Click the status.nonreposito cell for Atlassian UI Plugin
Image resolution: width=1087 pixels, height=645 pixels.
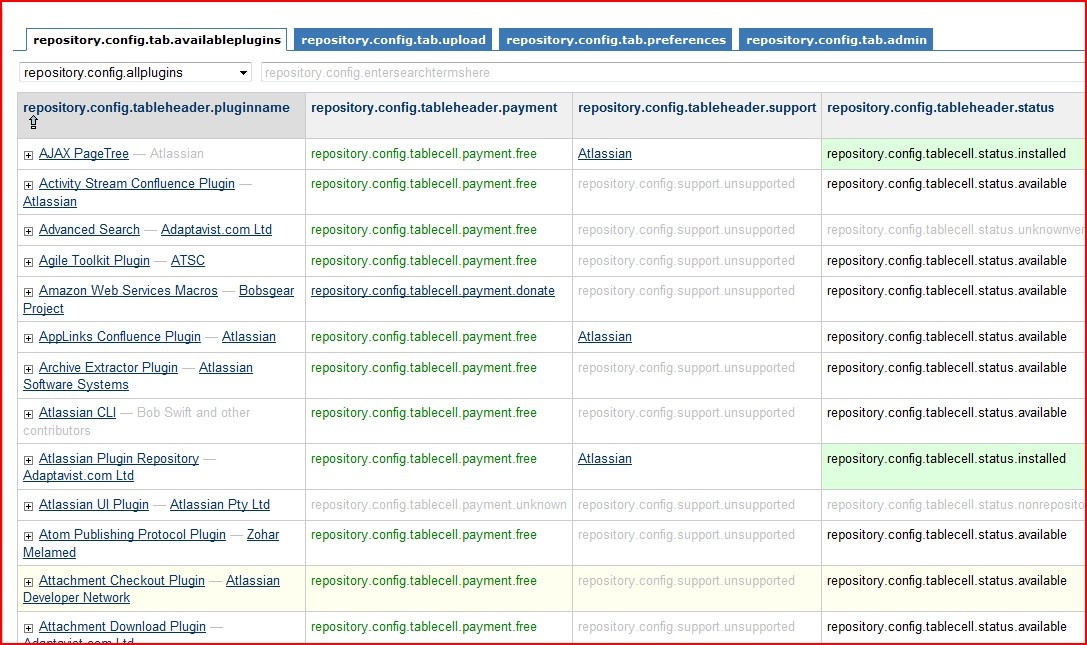point(955,504)
